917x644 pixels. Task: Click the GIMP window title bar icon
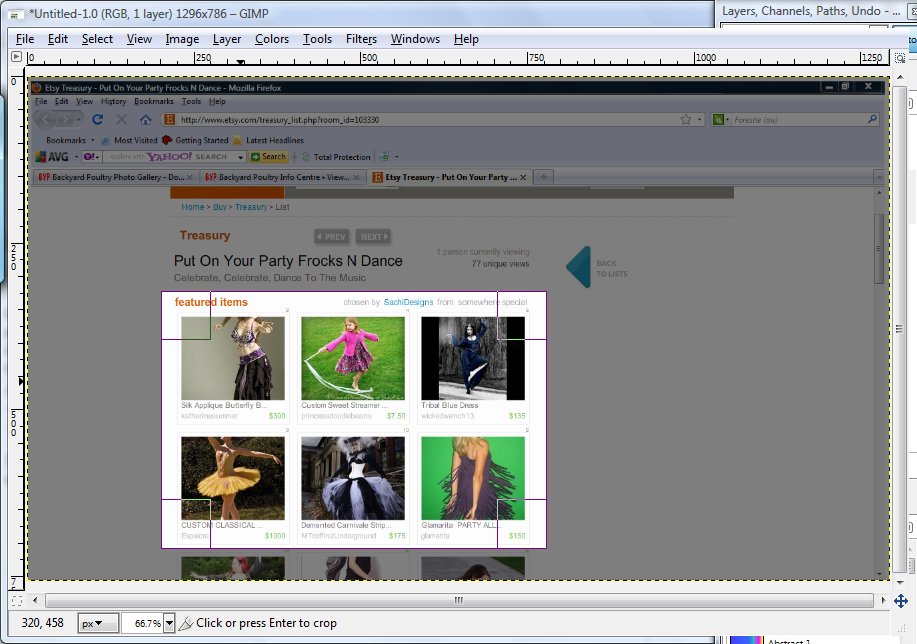pos(18,14)
